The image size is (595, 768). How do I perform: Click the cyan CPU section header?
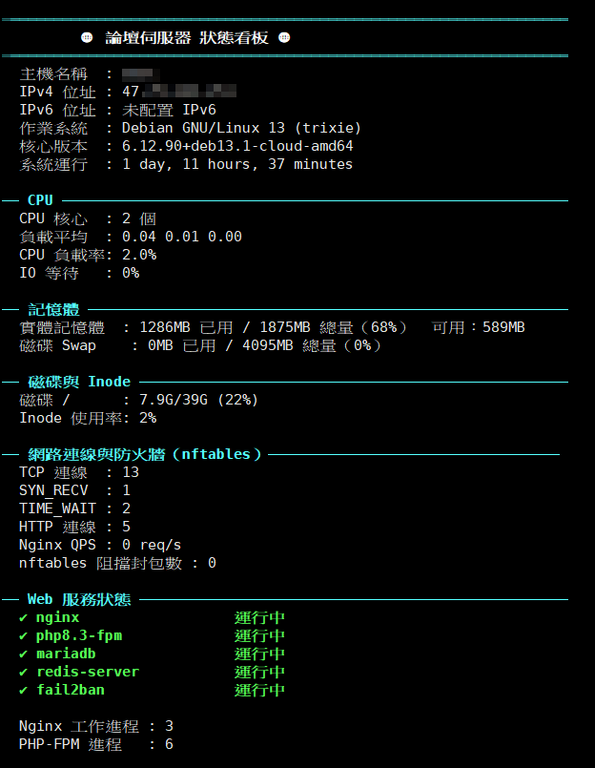click(x=40, y=200)
